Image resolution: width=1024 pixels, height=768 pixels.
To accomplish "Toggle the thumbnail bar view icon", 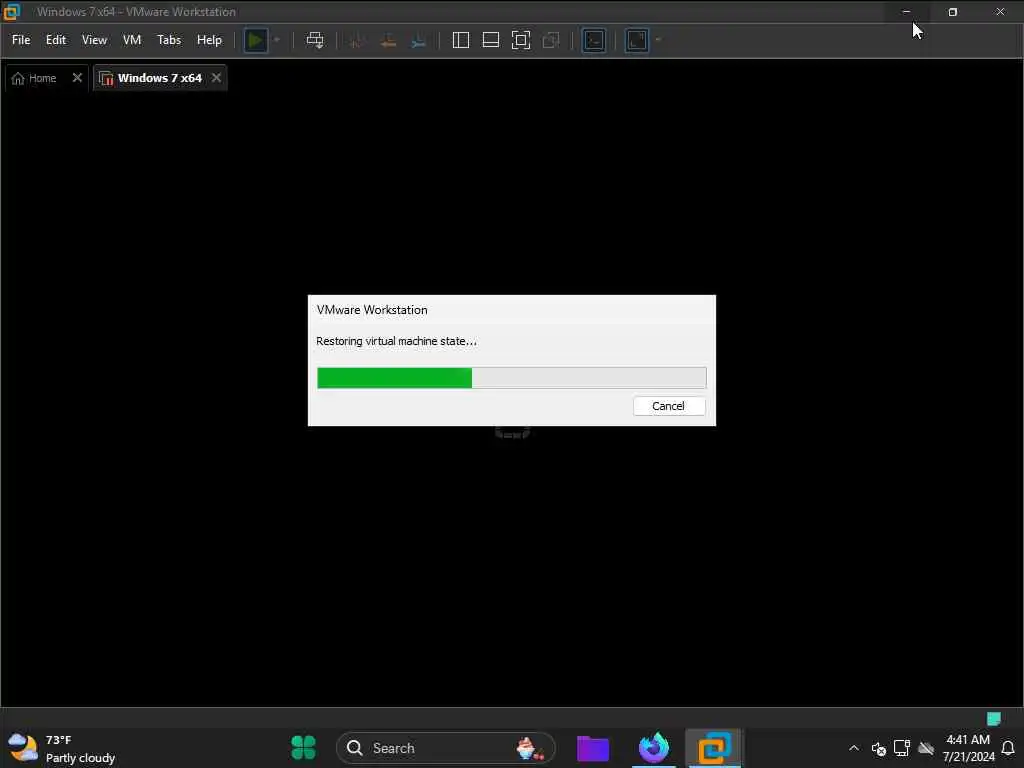I will [x=490, y=40].
